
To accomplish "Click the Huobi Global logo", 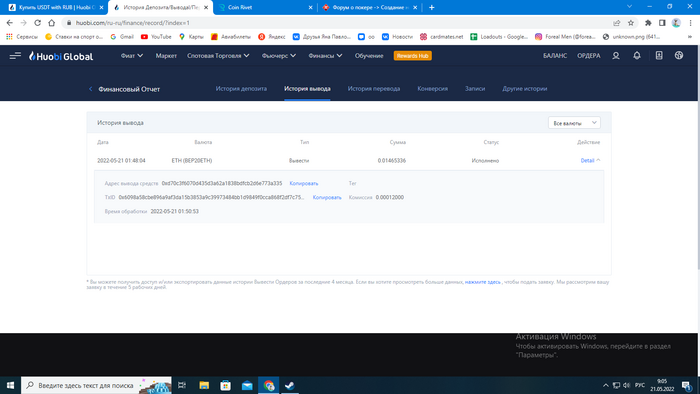I will click(61, 56).
